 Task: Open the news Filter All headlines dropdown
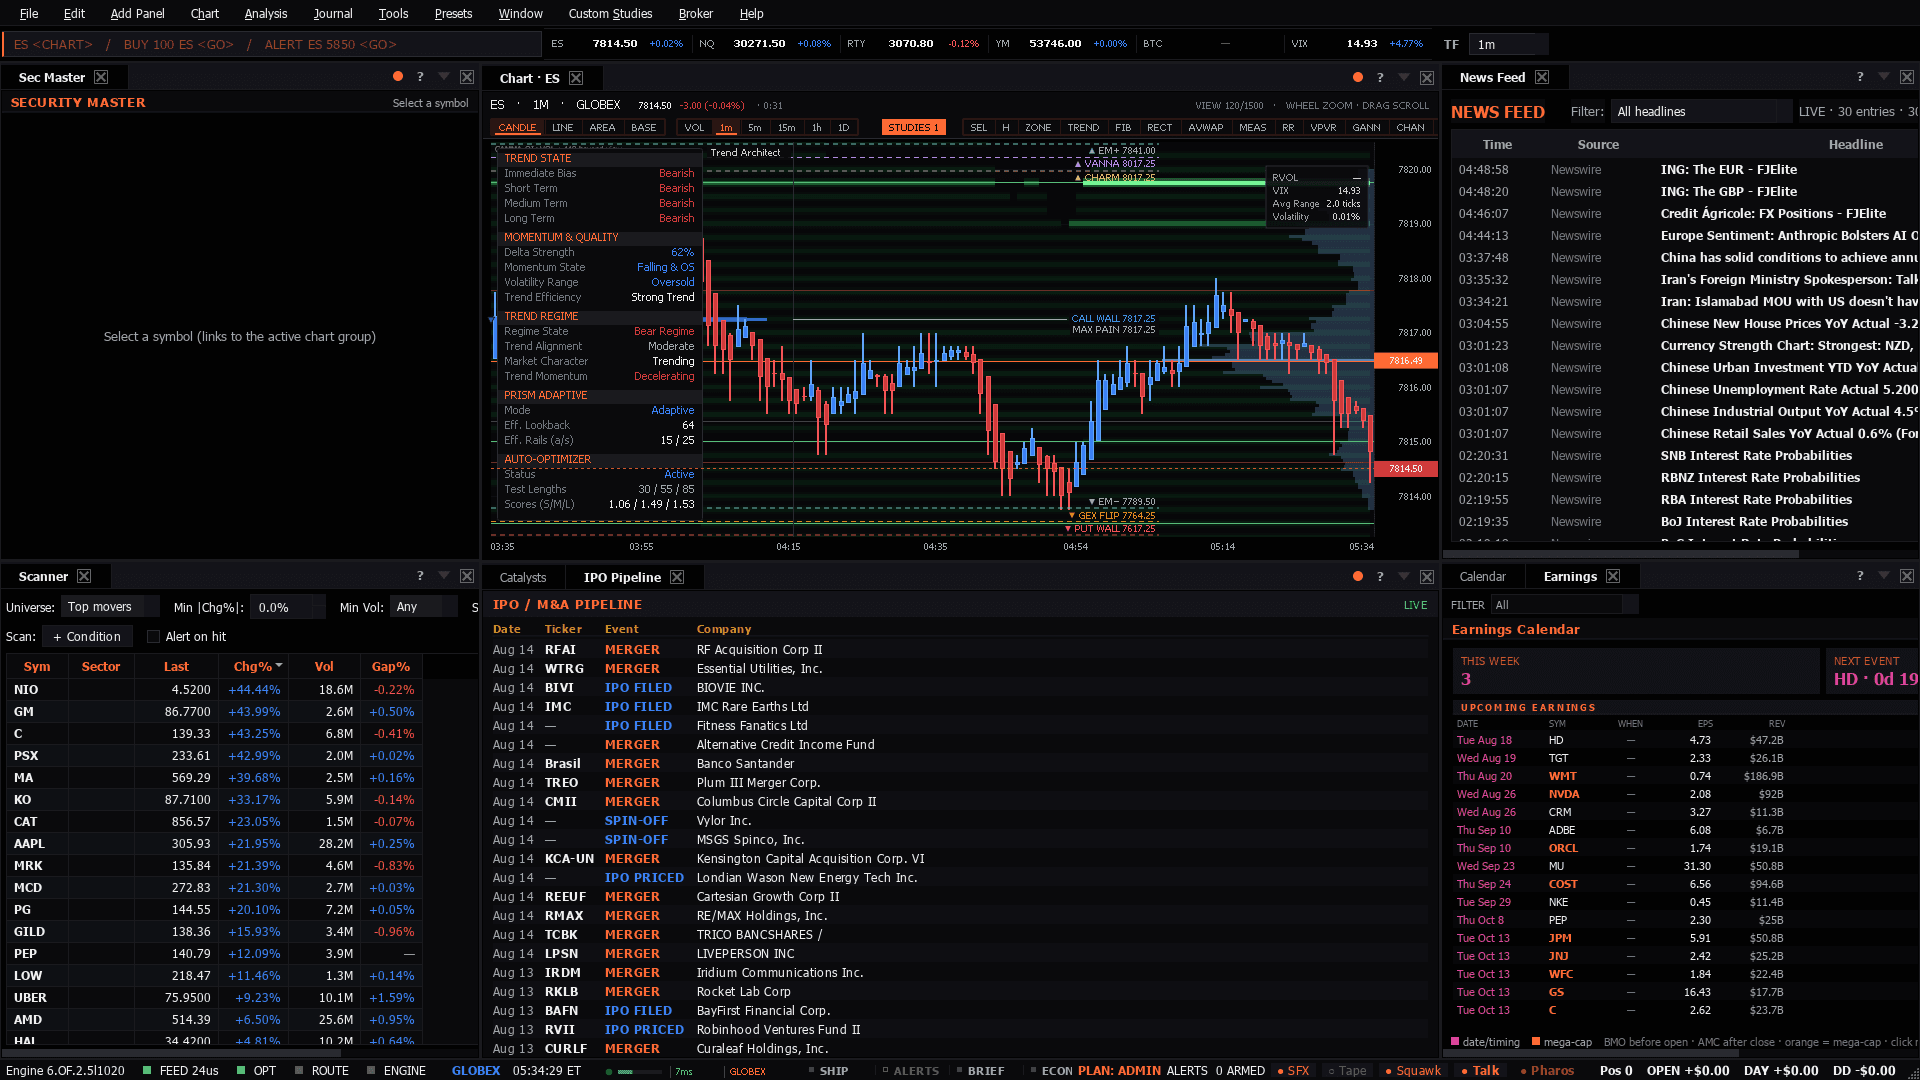point(1701,112)
